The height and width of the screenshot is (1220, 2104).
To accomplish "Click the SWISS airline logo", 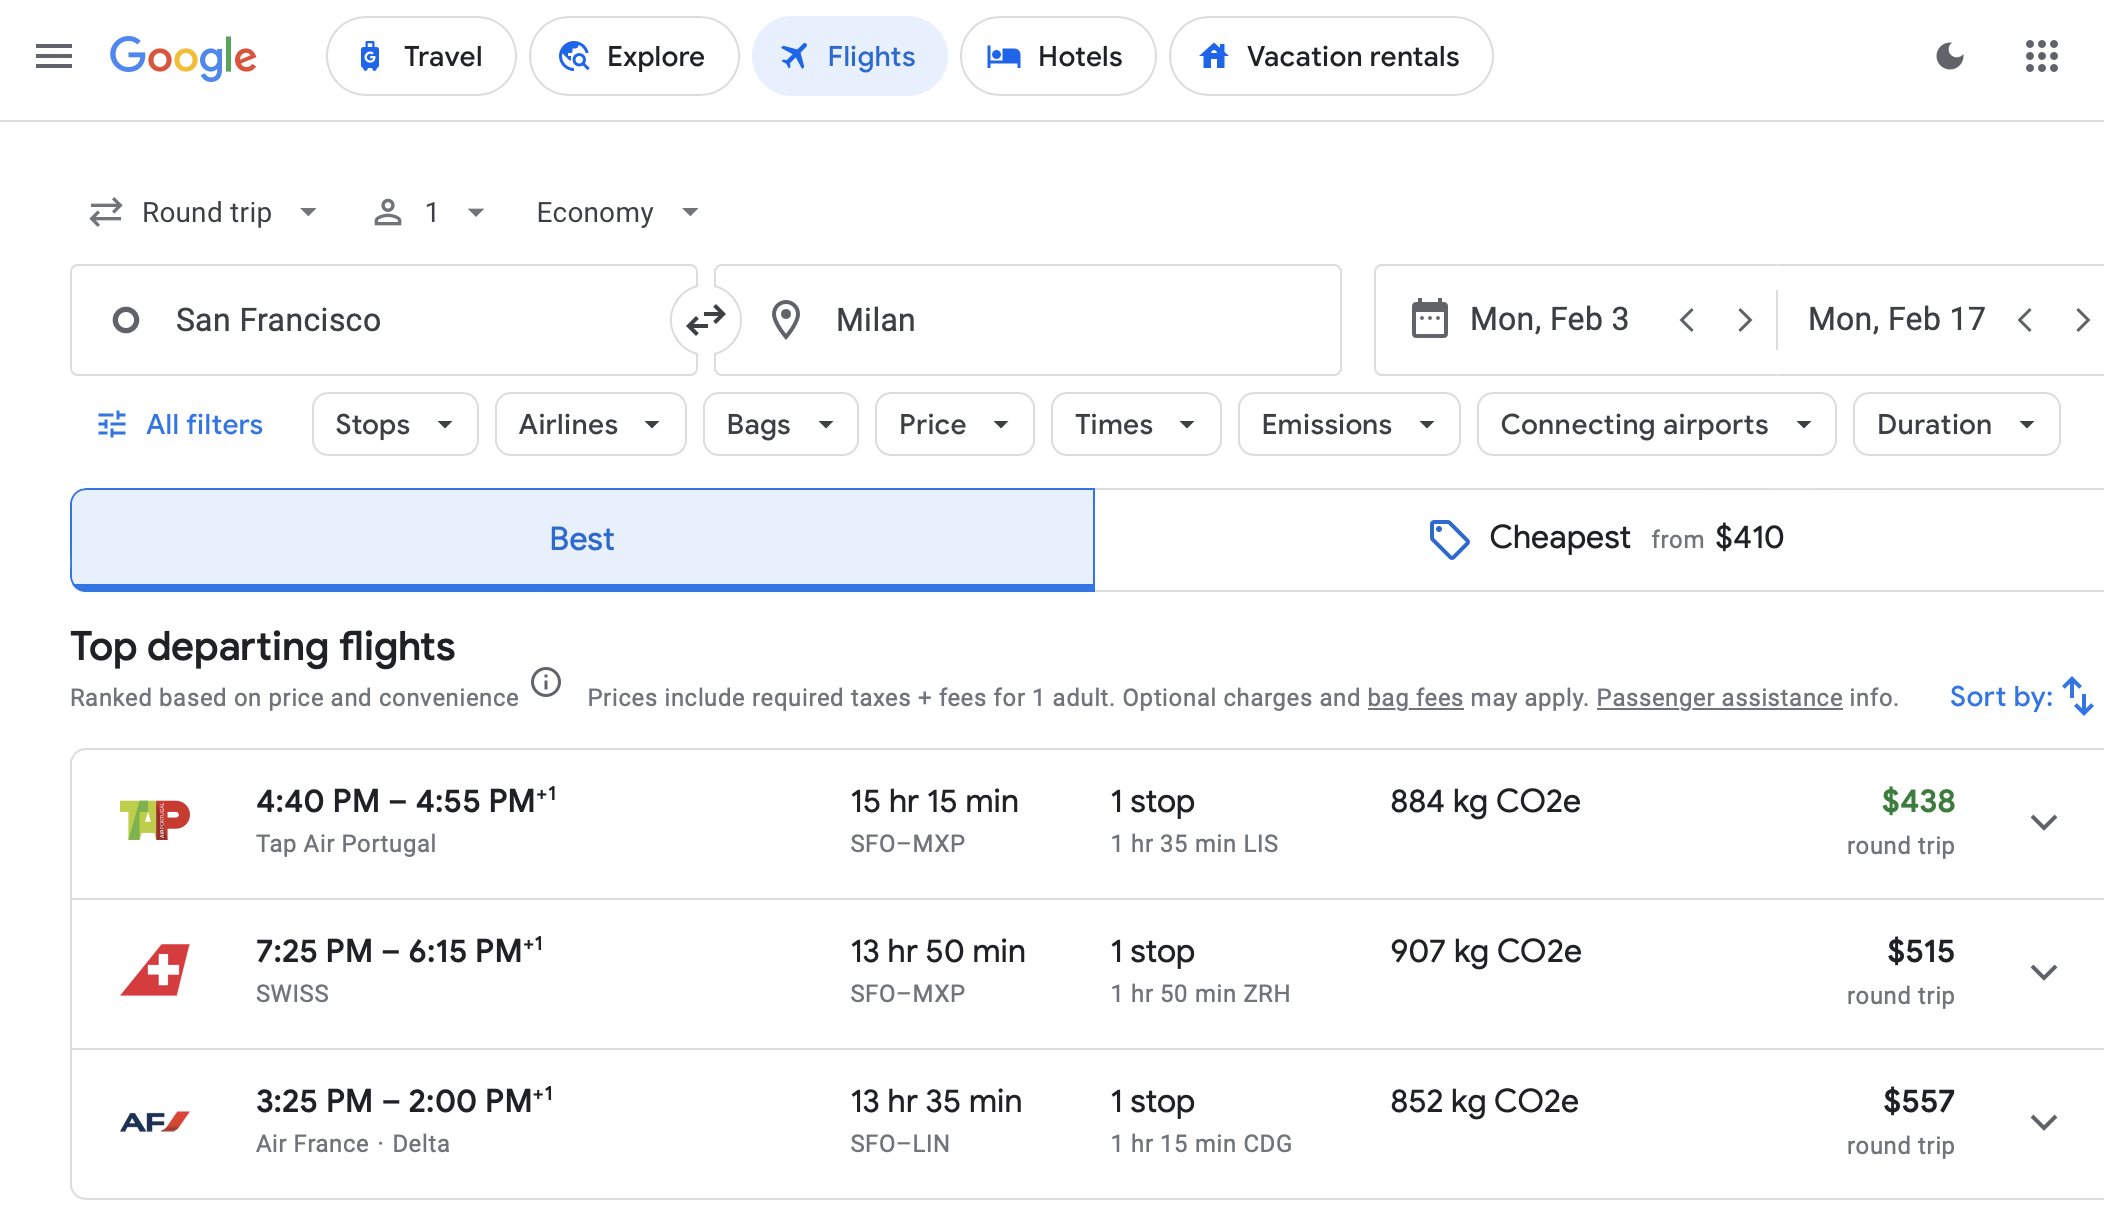I will tap(155, 970).
